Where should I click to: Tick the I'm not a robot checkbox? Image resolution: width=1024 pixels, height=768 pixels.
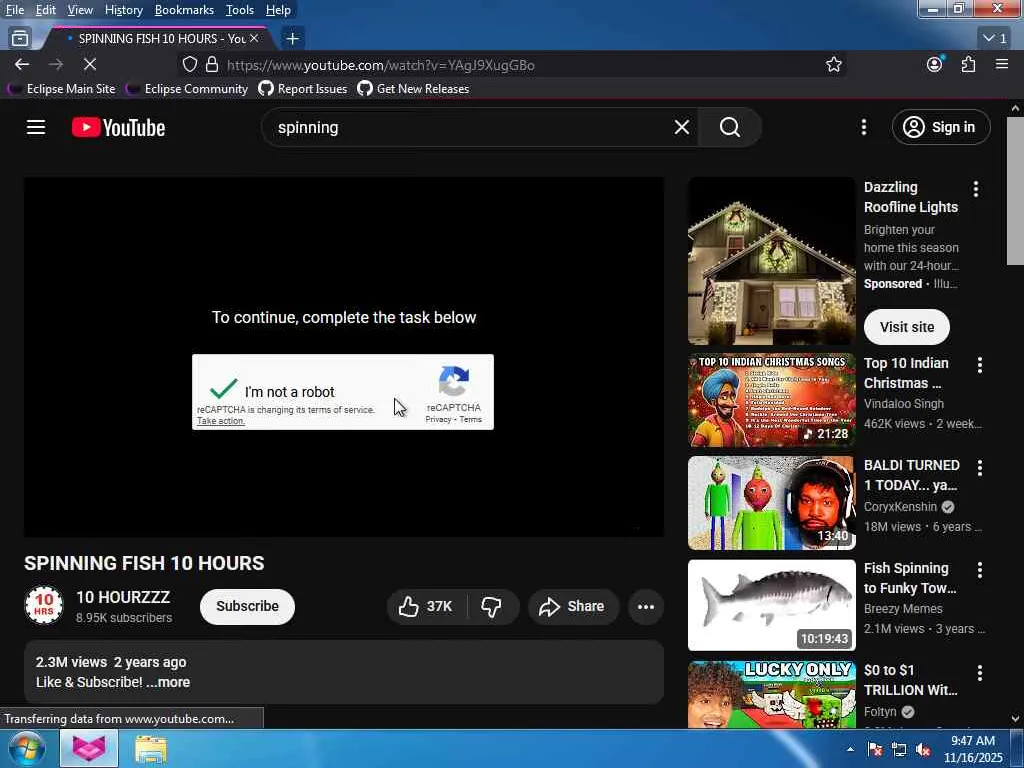pos(223,389)
